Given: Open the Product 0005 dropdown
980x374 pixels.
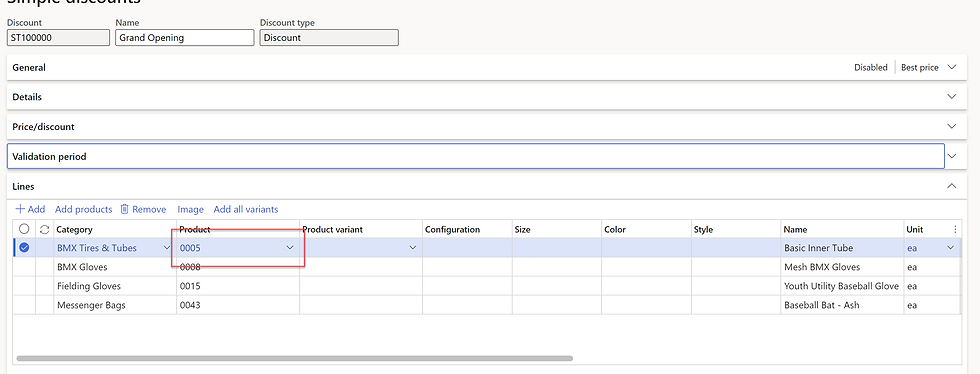Looking at the screenshot, I should point(290,248).
